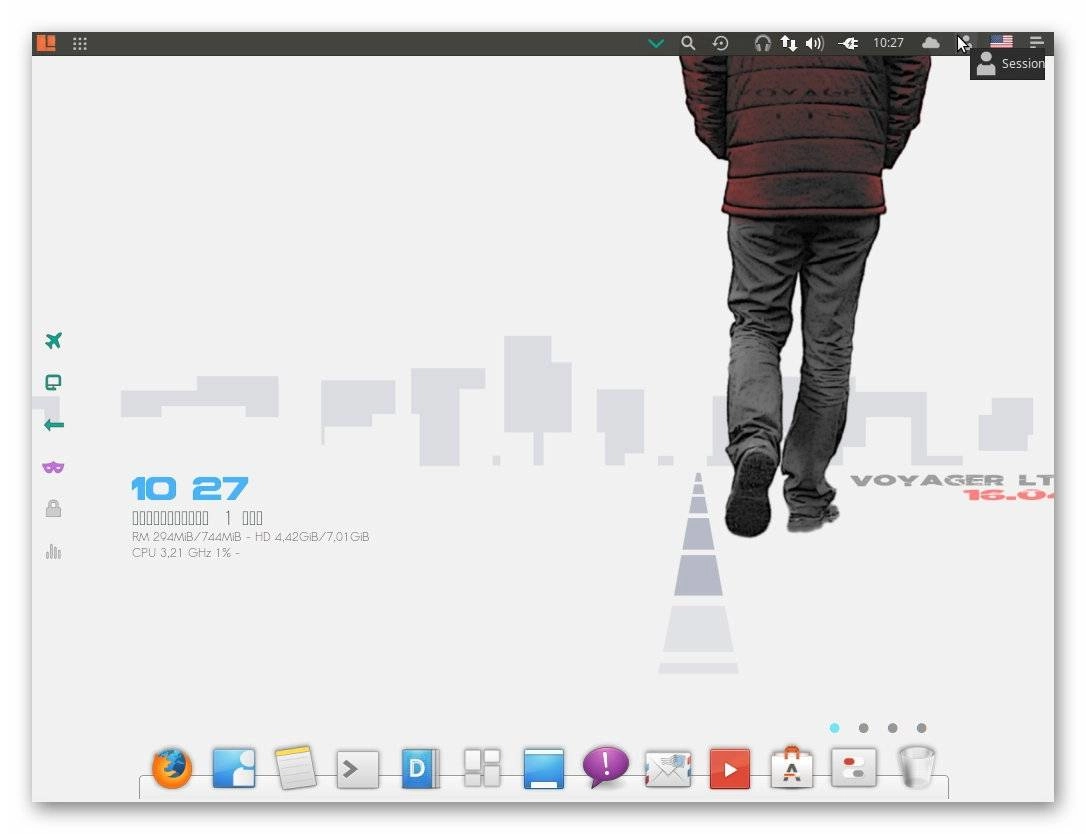Expand the green chevron drop-down in panel
1086x834 pixels.
coord(655,44)
